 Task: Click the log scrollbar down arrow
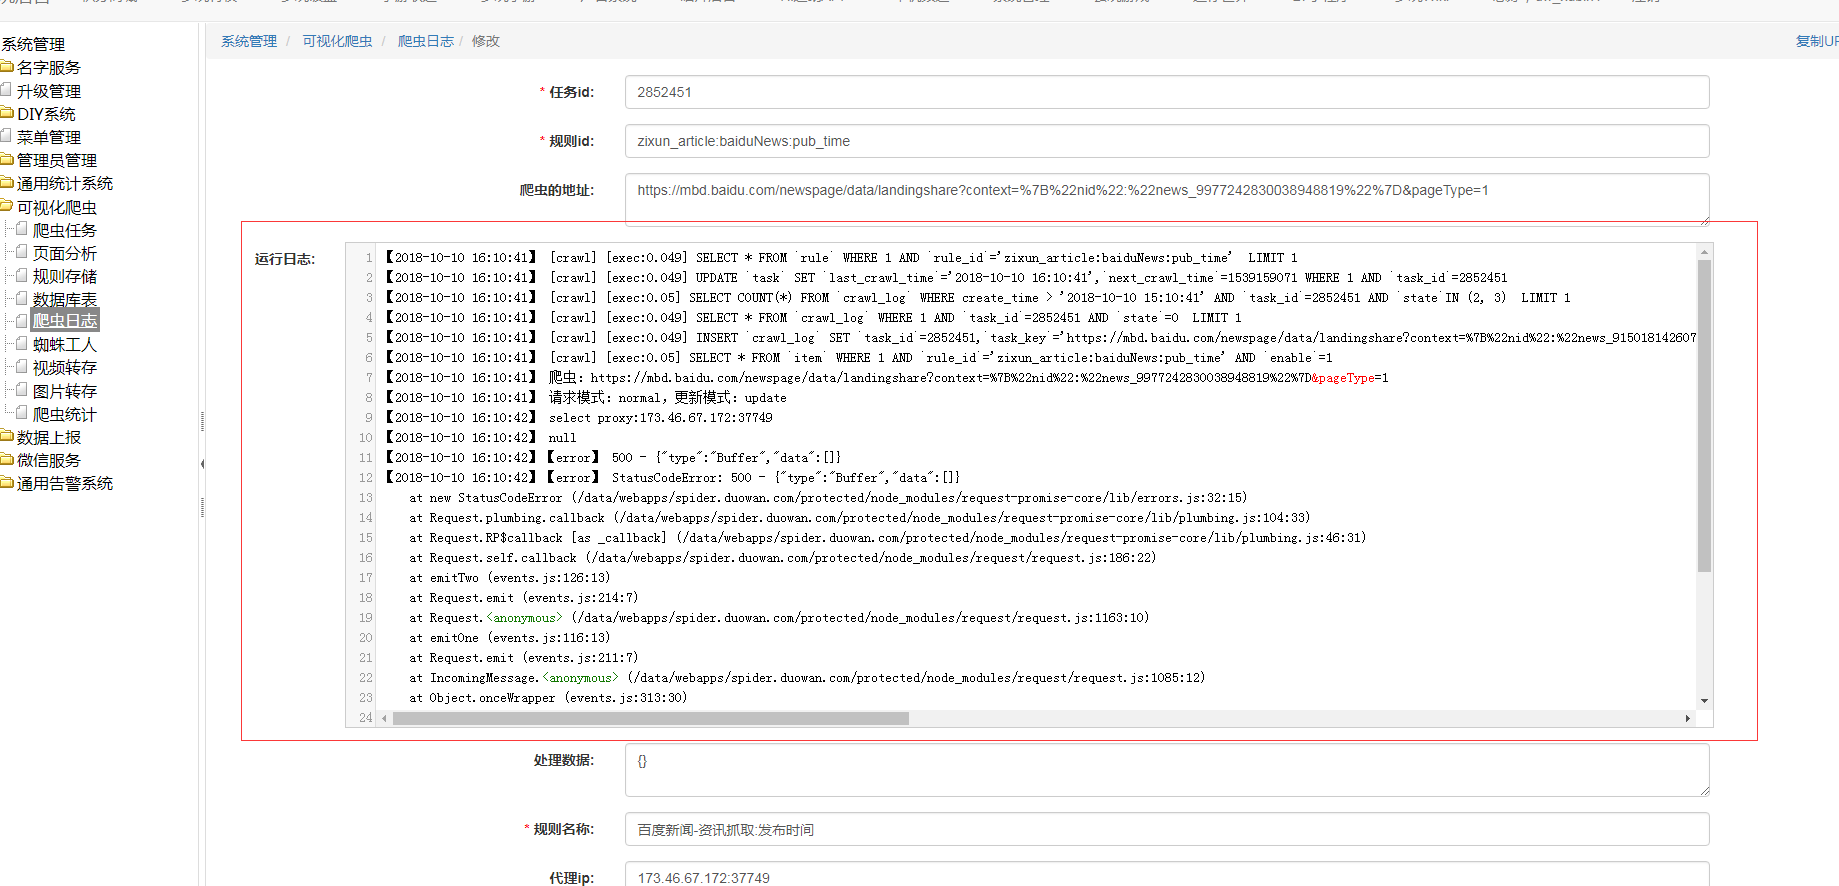1704,701
